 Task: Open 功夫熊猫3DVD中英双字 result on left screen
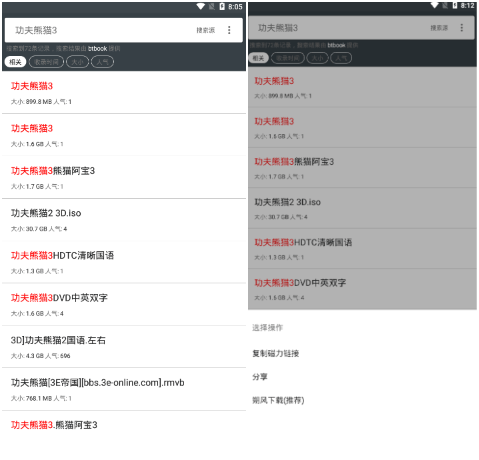point(124,304)
